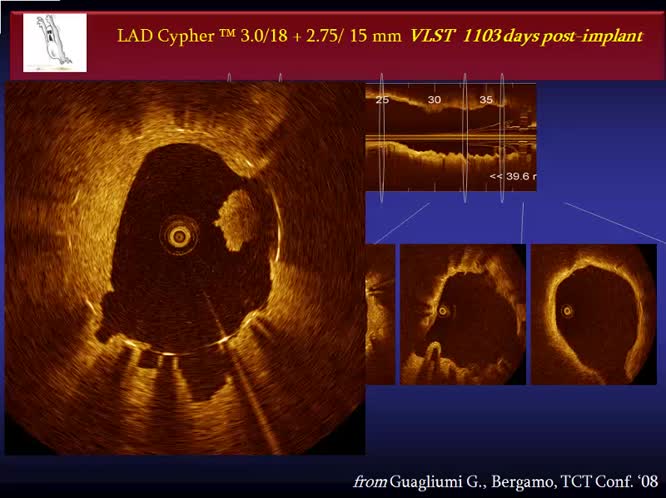The height and width of the screenshot is (498, 666).
Task: Click the '35' scale label
Action: coord(486,100)
